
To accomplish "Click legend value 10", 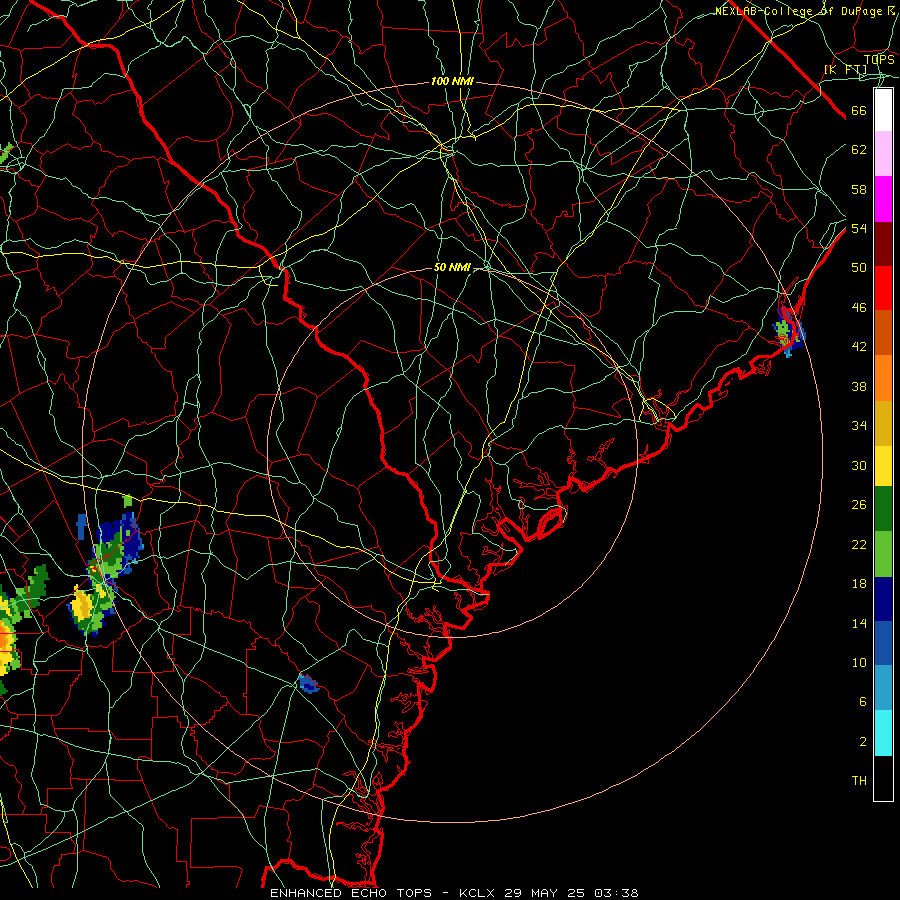I will [859, 663].
